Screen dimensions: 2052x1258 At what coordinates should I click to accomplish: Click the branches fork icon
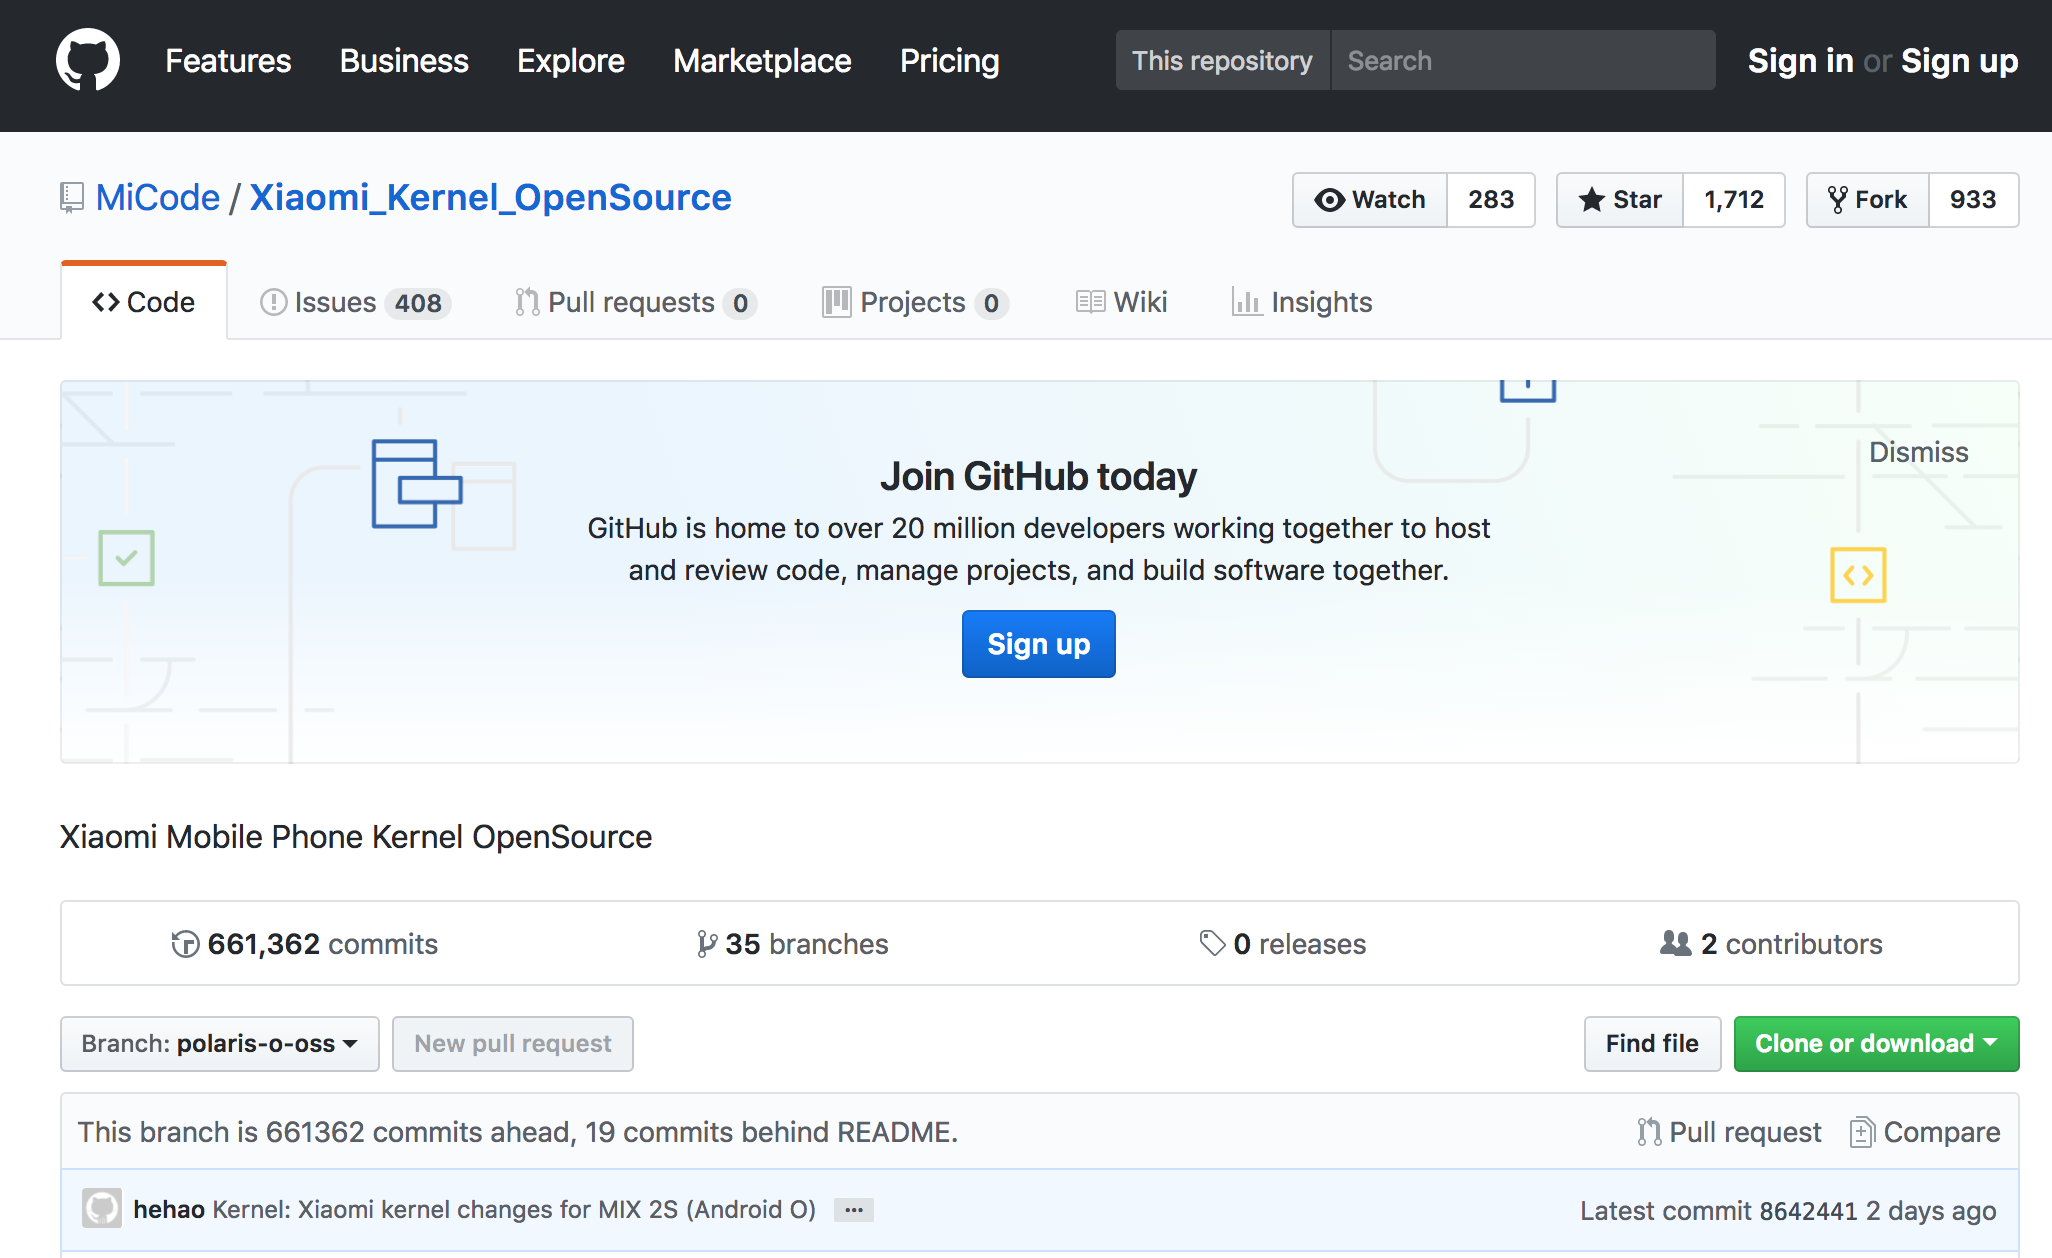tap(706, 944)
